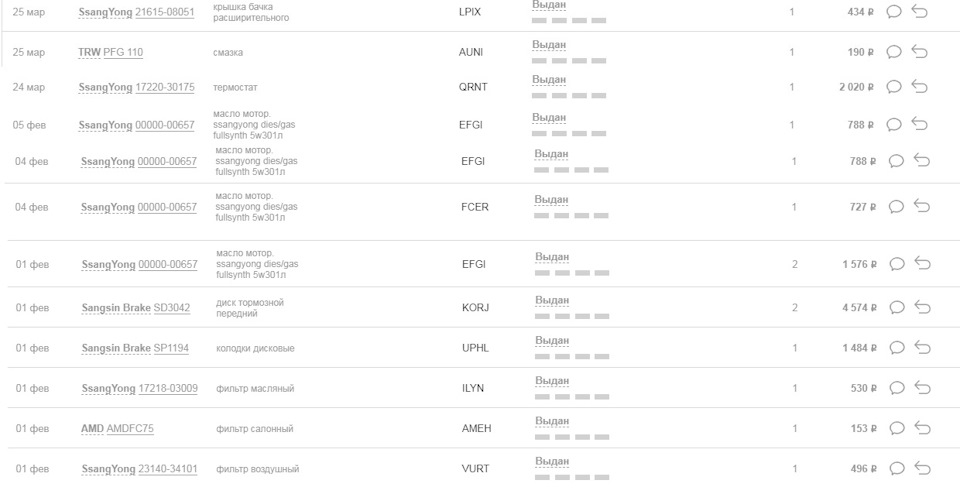Click Sangsin Brake brand in SD3042 row
Screen dimensions: 960x494
coord(116,308)
